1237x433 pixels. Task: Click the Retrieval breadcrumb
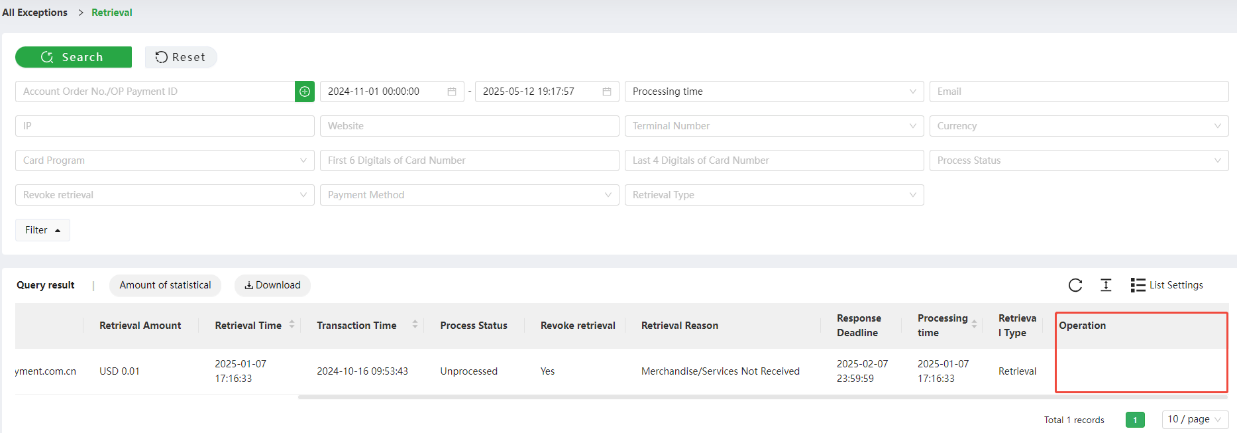[112, 12]
